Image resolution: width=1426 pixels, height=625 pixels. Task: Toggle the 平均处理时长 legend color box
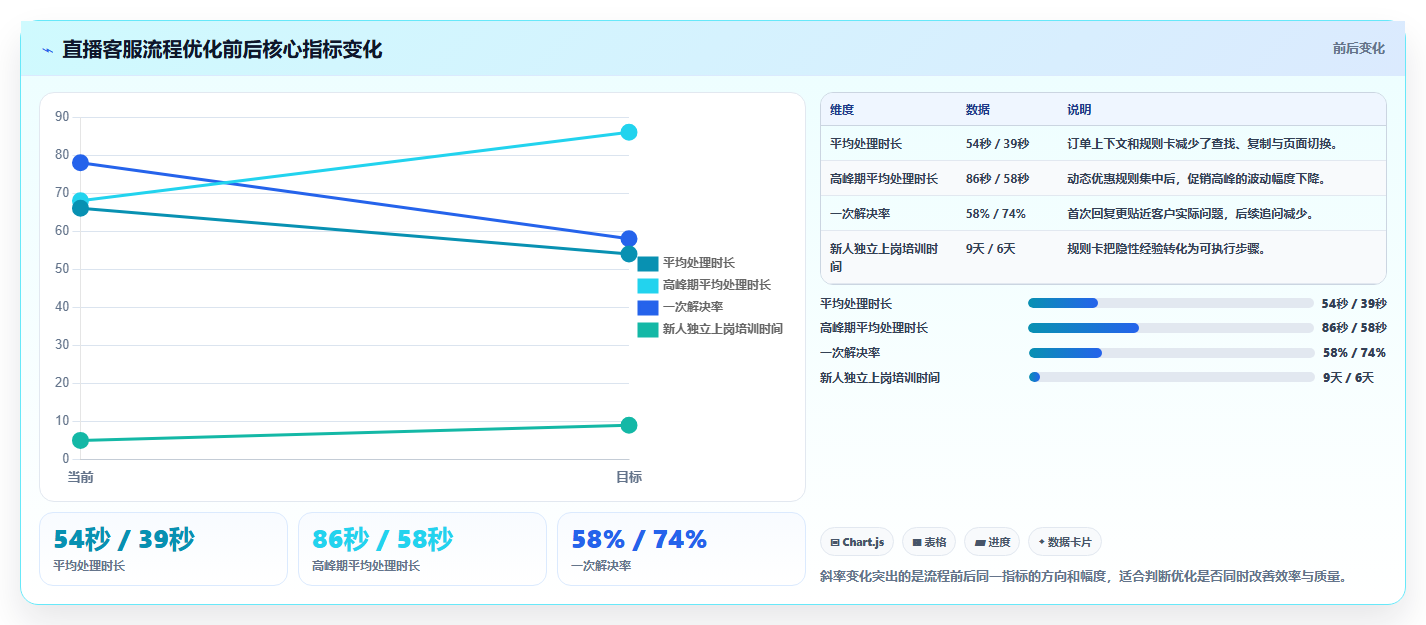point(648,264)
